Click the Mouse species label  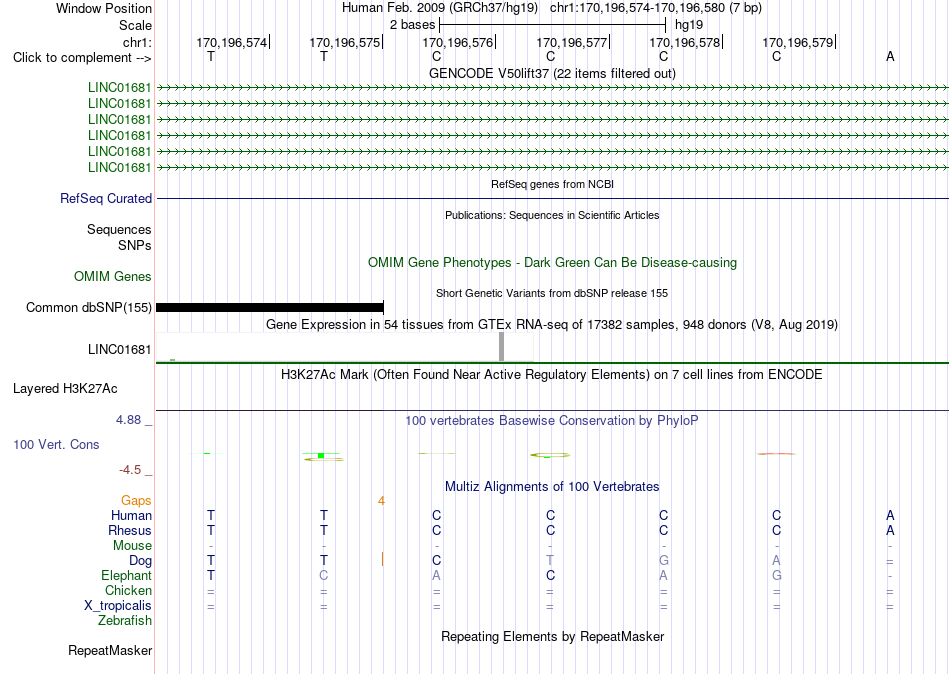132,546
